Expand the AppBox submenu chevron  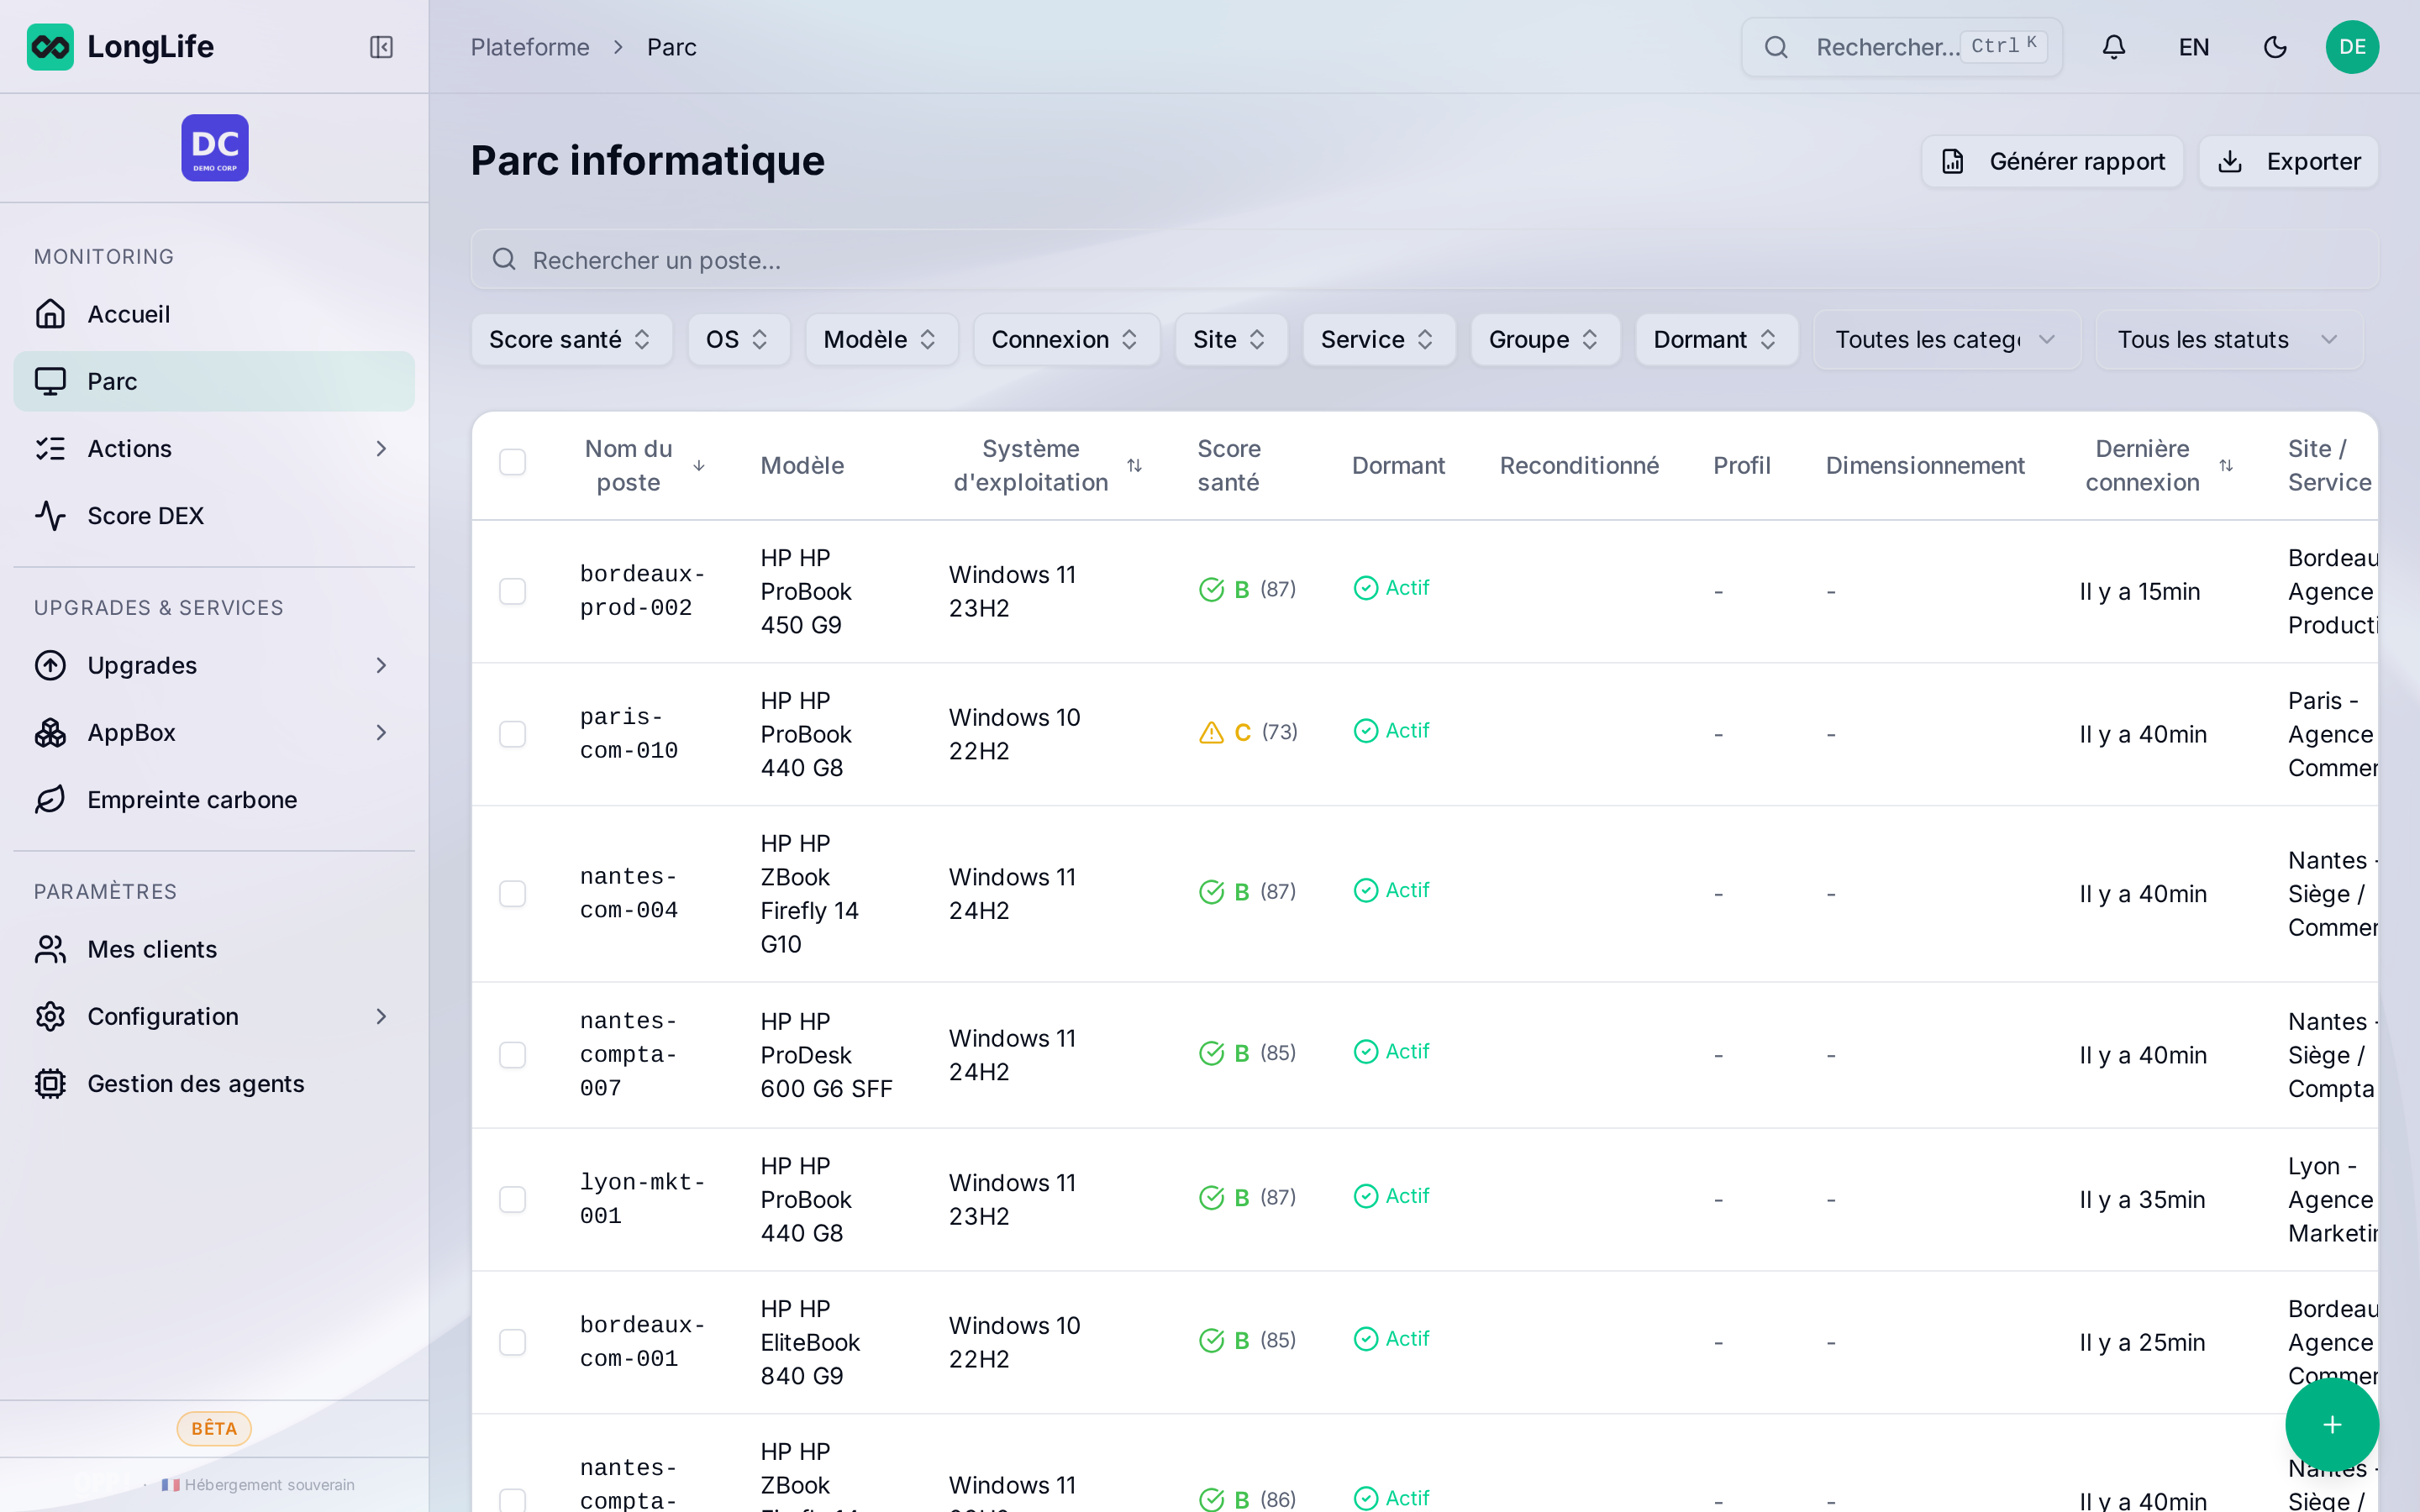[381, 733]
